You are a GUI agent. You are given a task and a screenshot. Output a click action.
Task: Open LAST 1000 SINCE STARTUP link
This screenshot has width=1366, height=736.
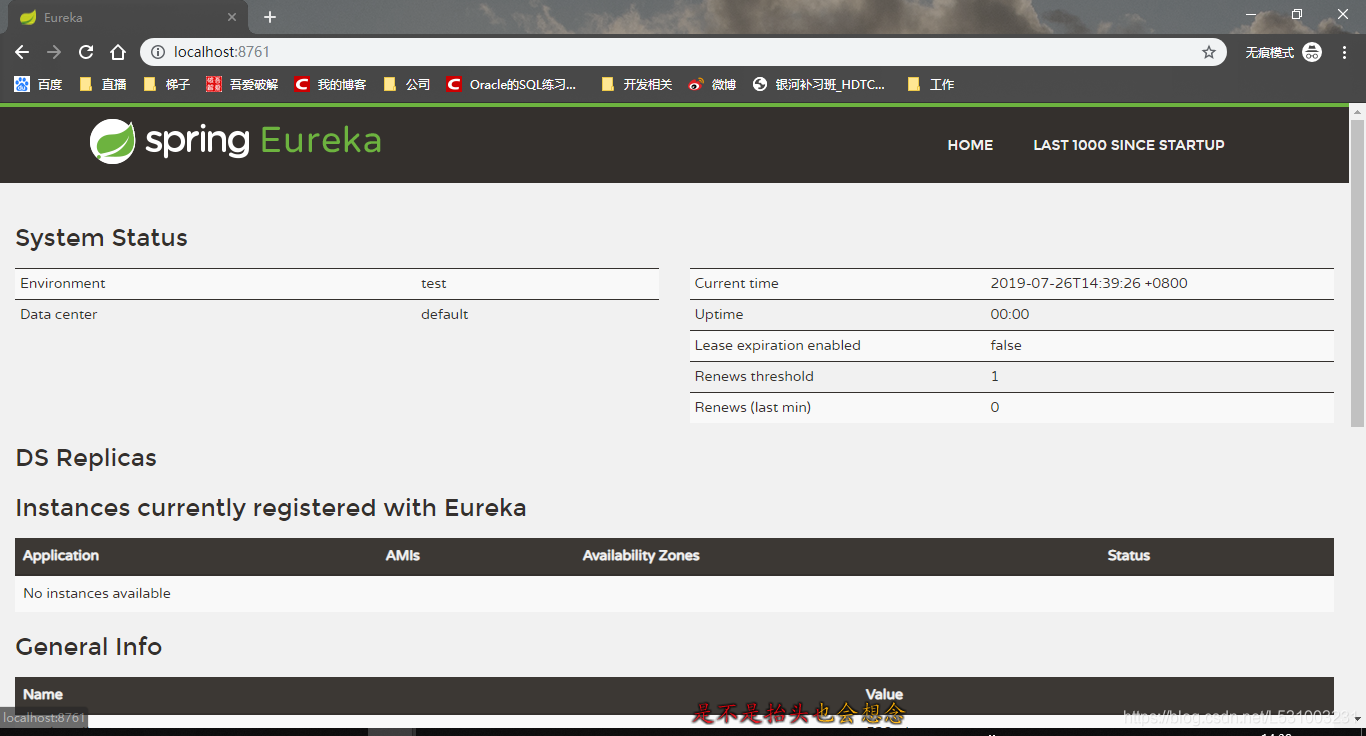pos(1129,145)
